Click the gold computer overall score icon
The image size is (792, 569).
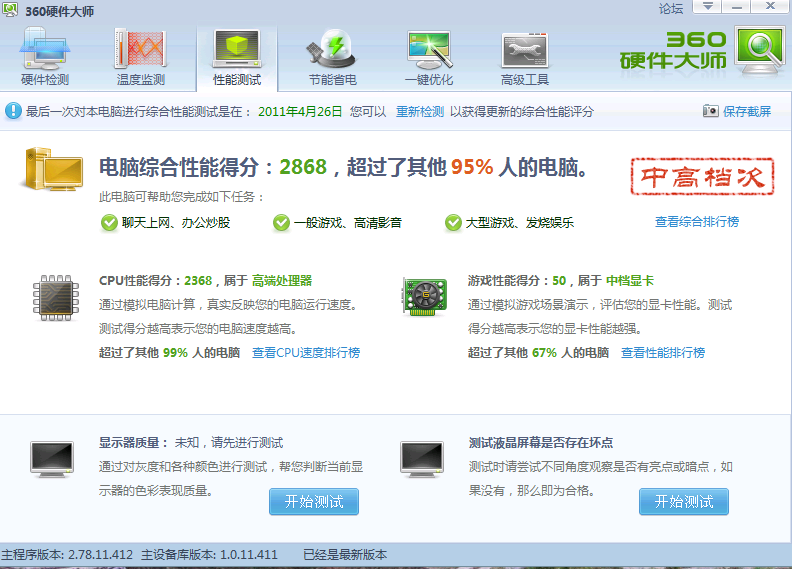[x=52, y=170]
